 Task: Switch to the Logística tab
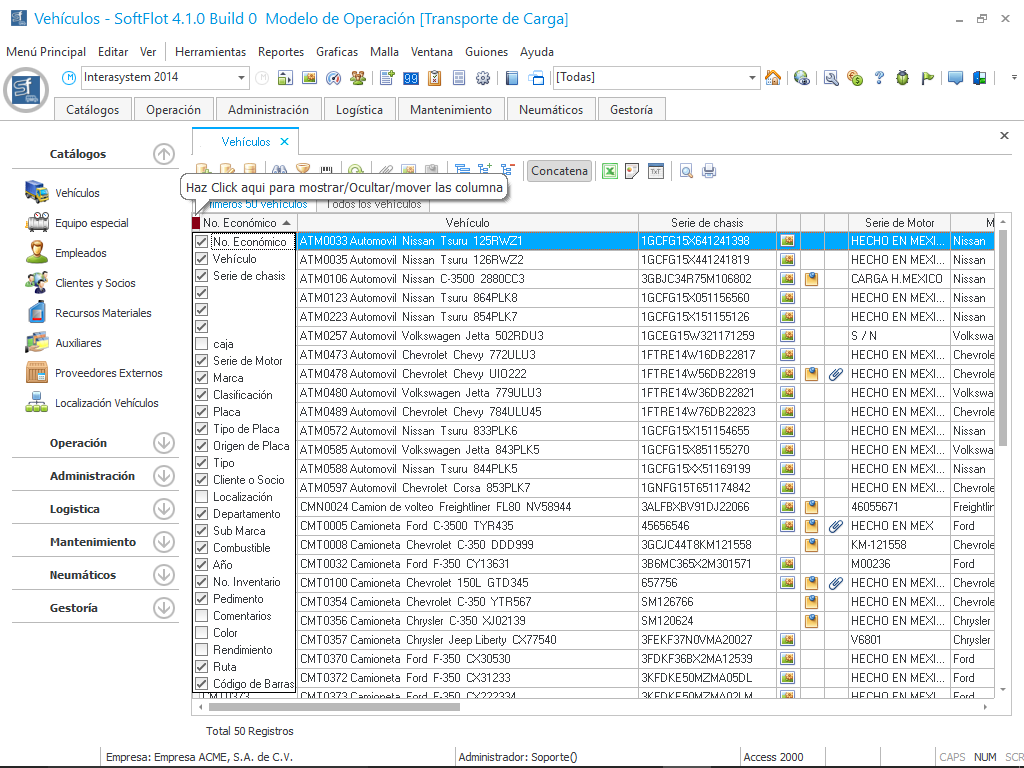(359, 110)
